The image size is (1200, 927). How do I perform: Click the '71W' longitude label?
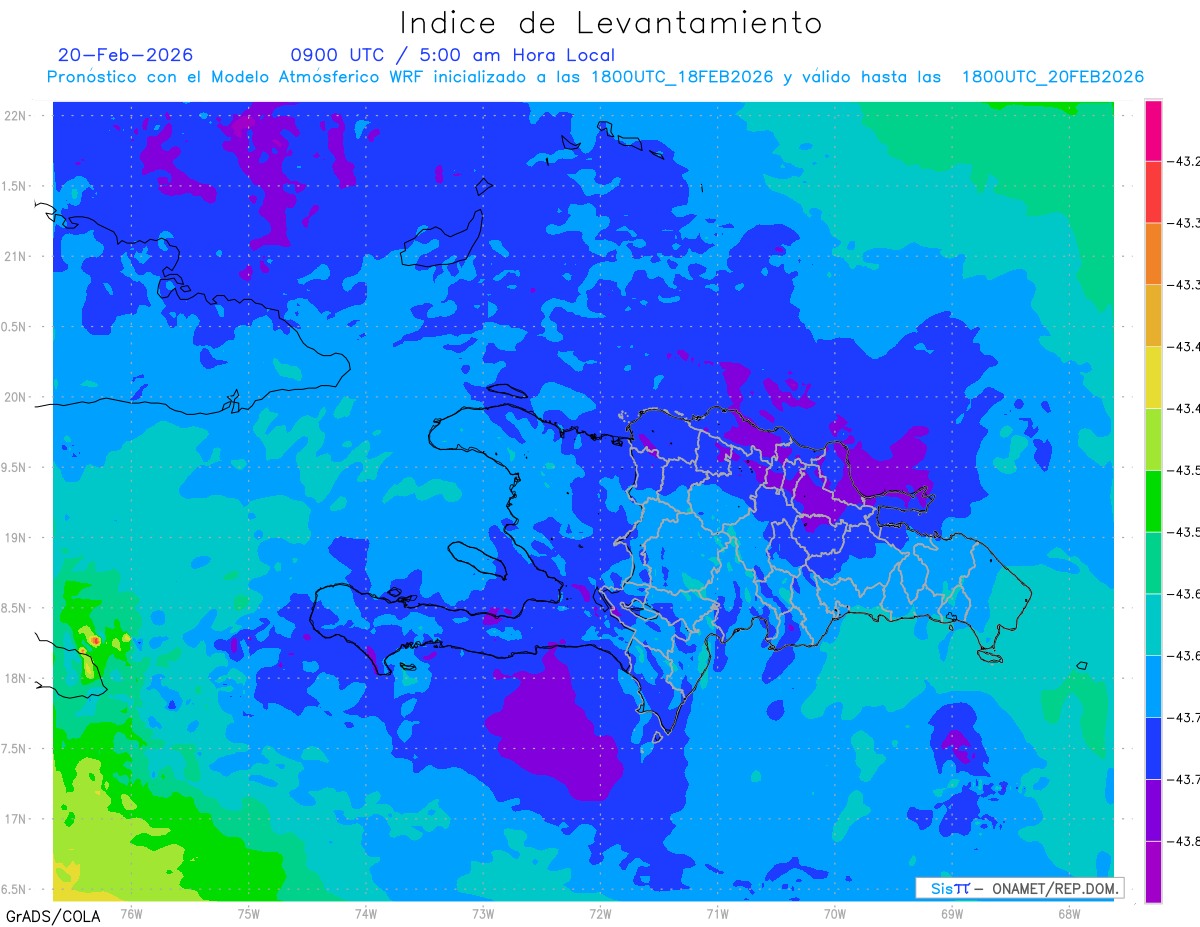coord(717,913)
